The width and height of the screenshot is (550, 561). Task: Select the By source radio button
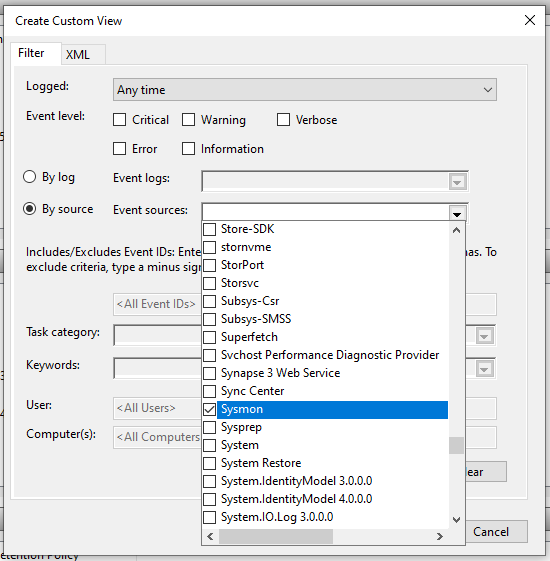pyautogui.click(x=29, y=209)
